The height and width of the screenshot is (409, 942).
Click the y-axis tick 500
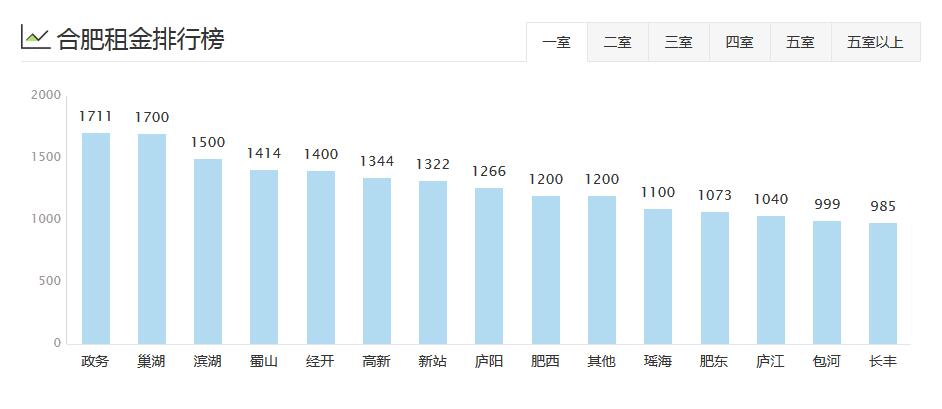[x=50, y=281]
